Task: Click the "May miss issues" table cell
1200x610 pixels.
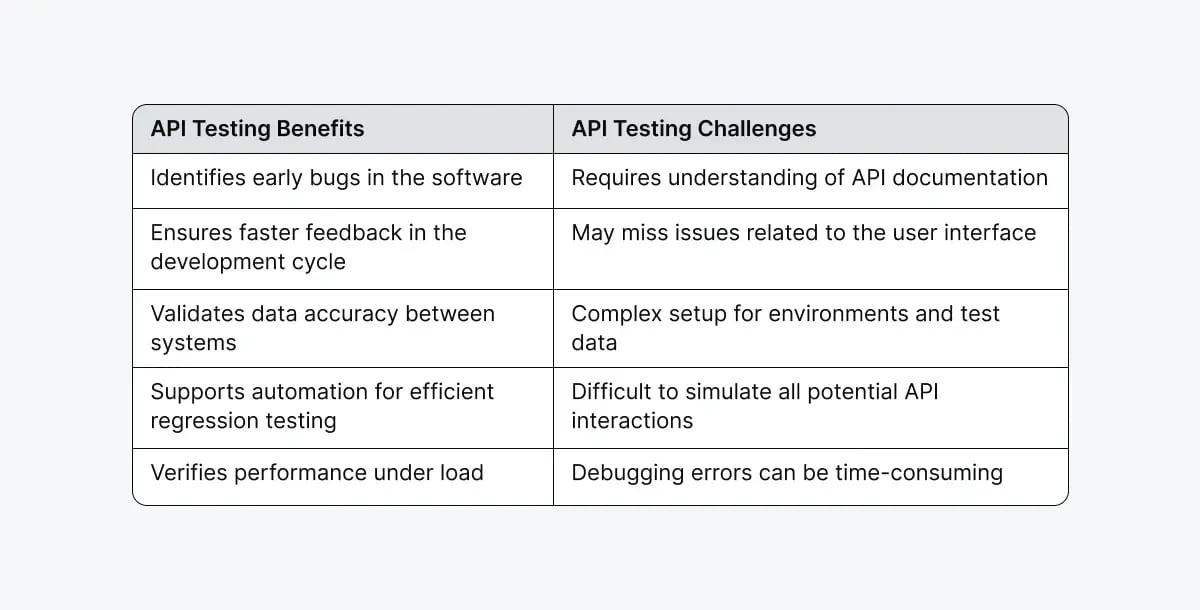Action: point(803,233)
